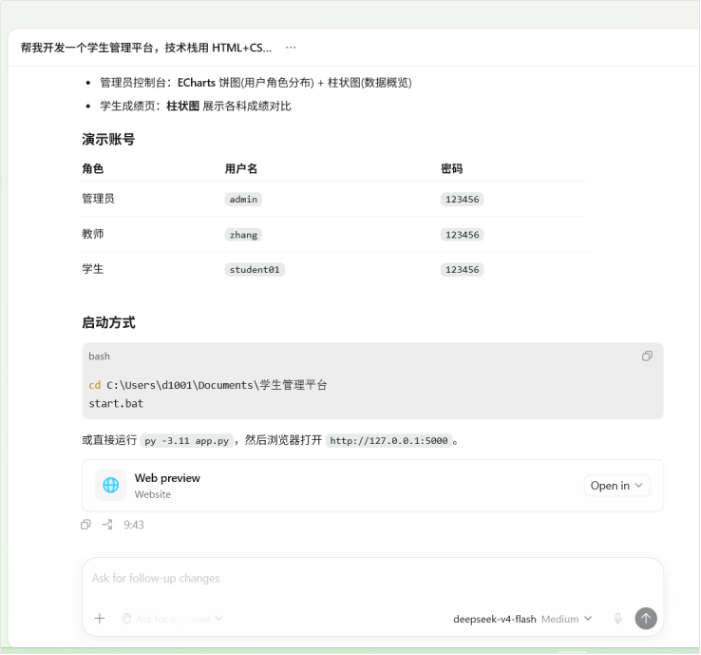Viewport: 701px width, 655px height.
Task: Send the message with arrow button
Action: (x=646, y=618)
